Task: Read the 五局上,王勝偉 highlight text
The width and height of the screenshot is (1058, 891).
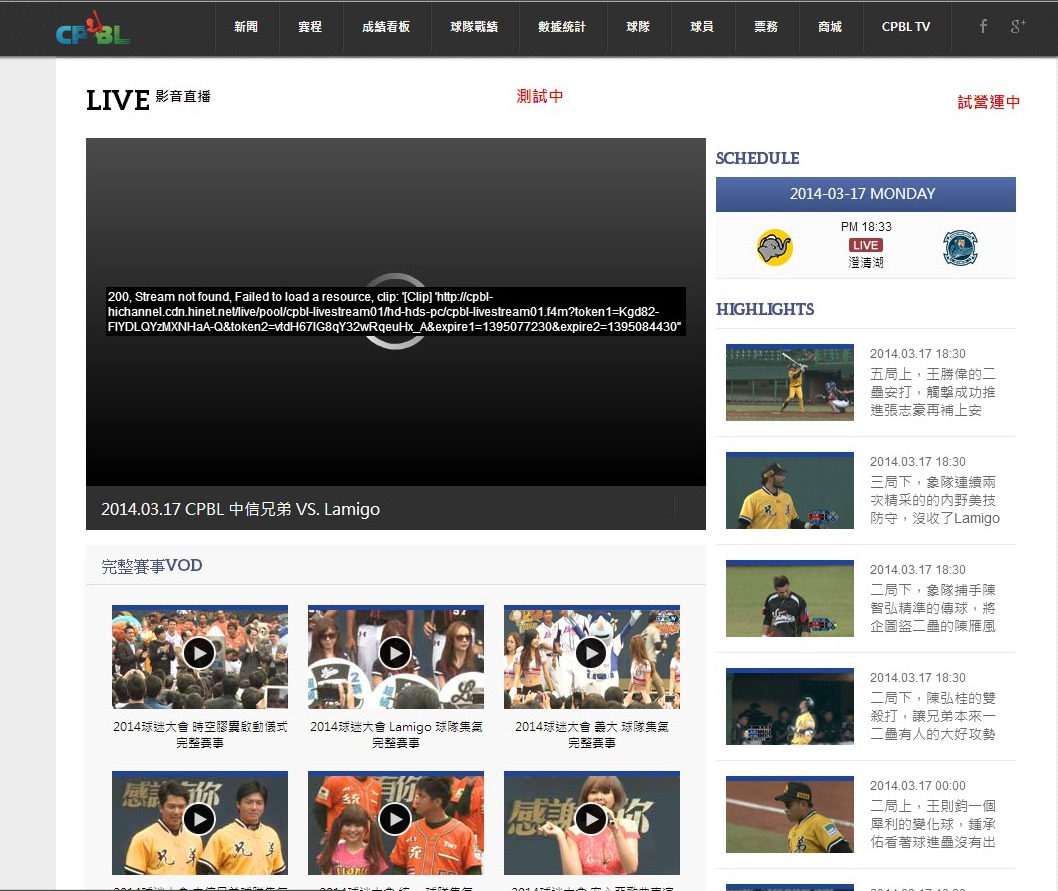Action: tap(932, 392)
